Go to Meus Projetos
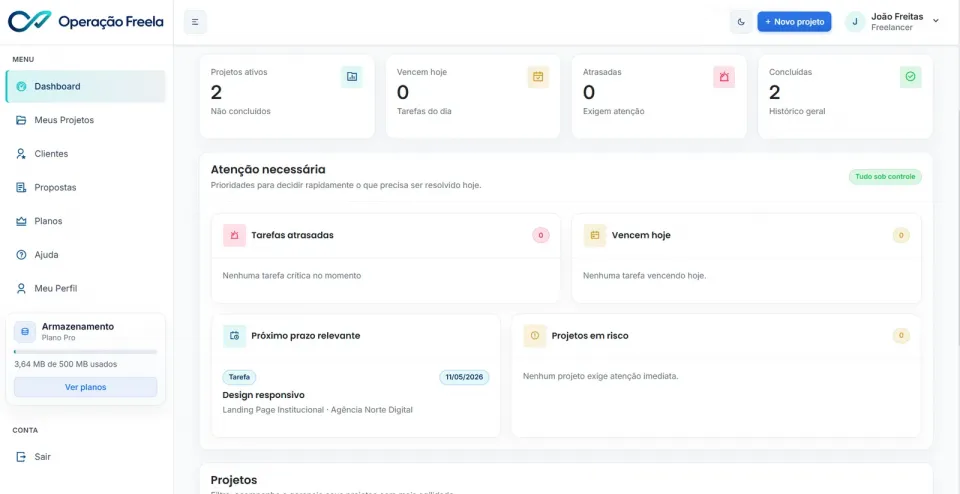The height and width of the screenshot is (494, 960). (x=85, y=120)
